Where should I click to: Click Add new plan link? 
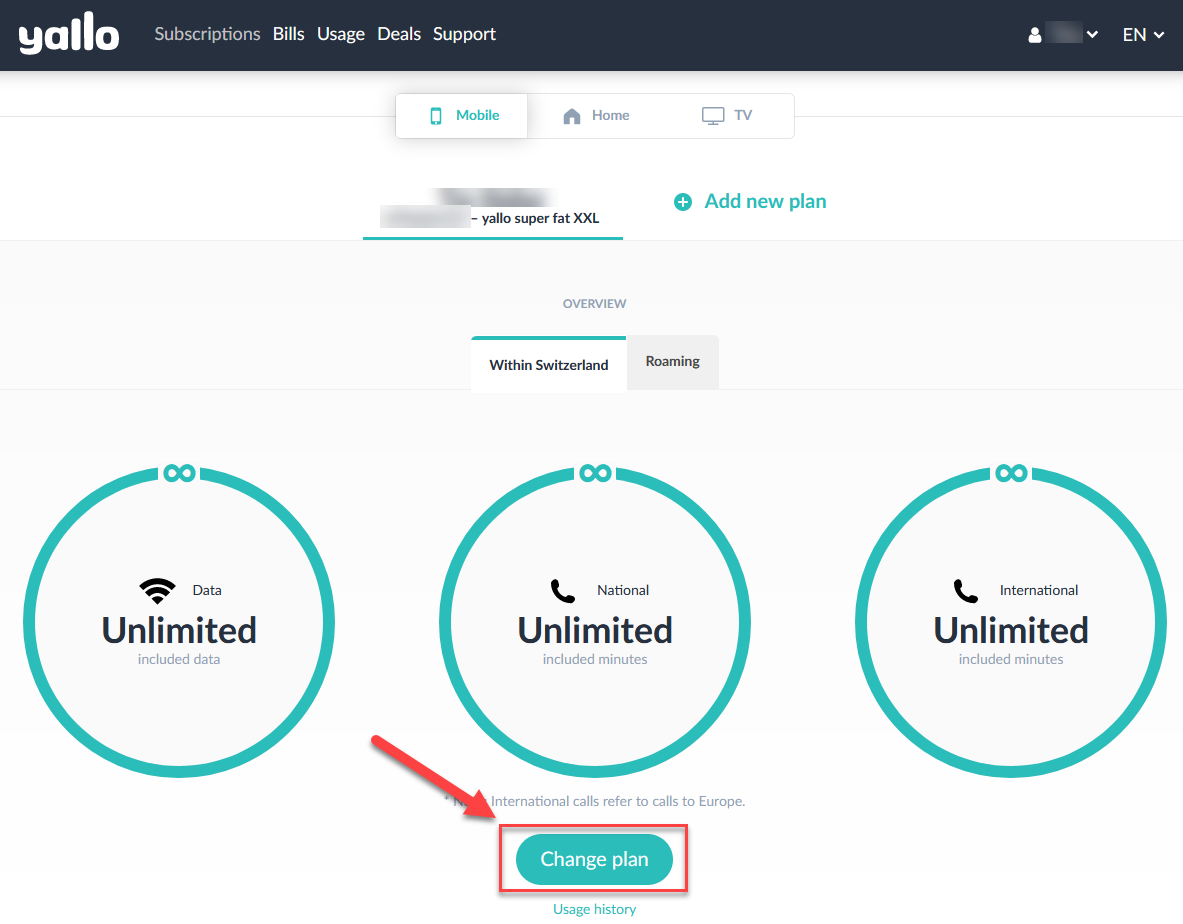[765, 201]
